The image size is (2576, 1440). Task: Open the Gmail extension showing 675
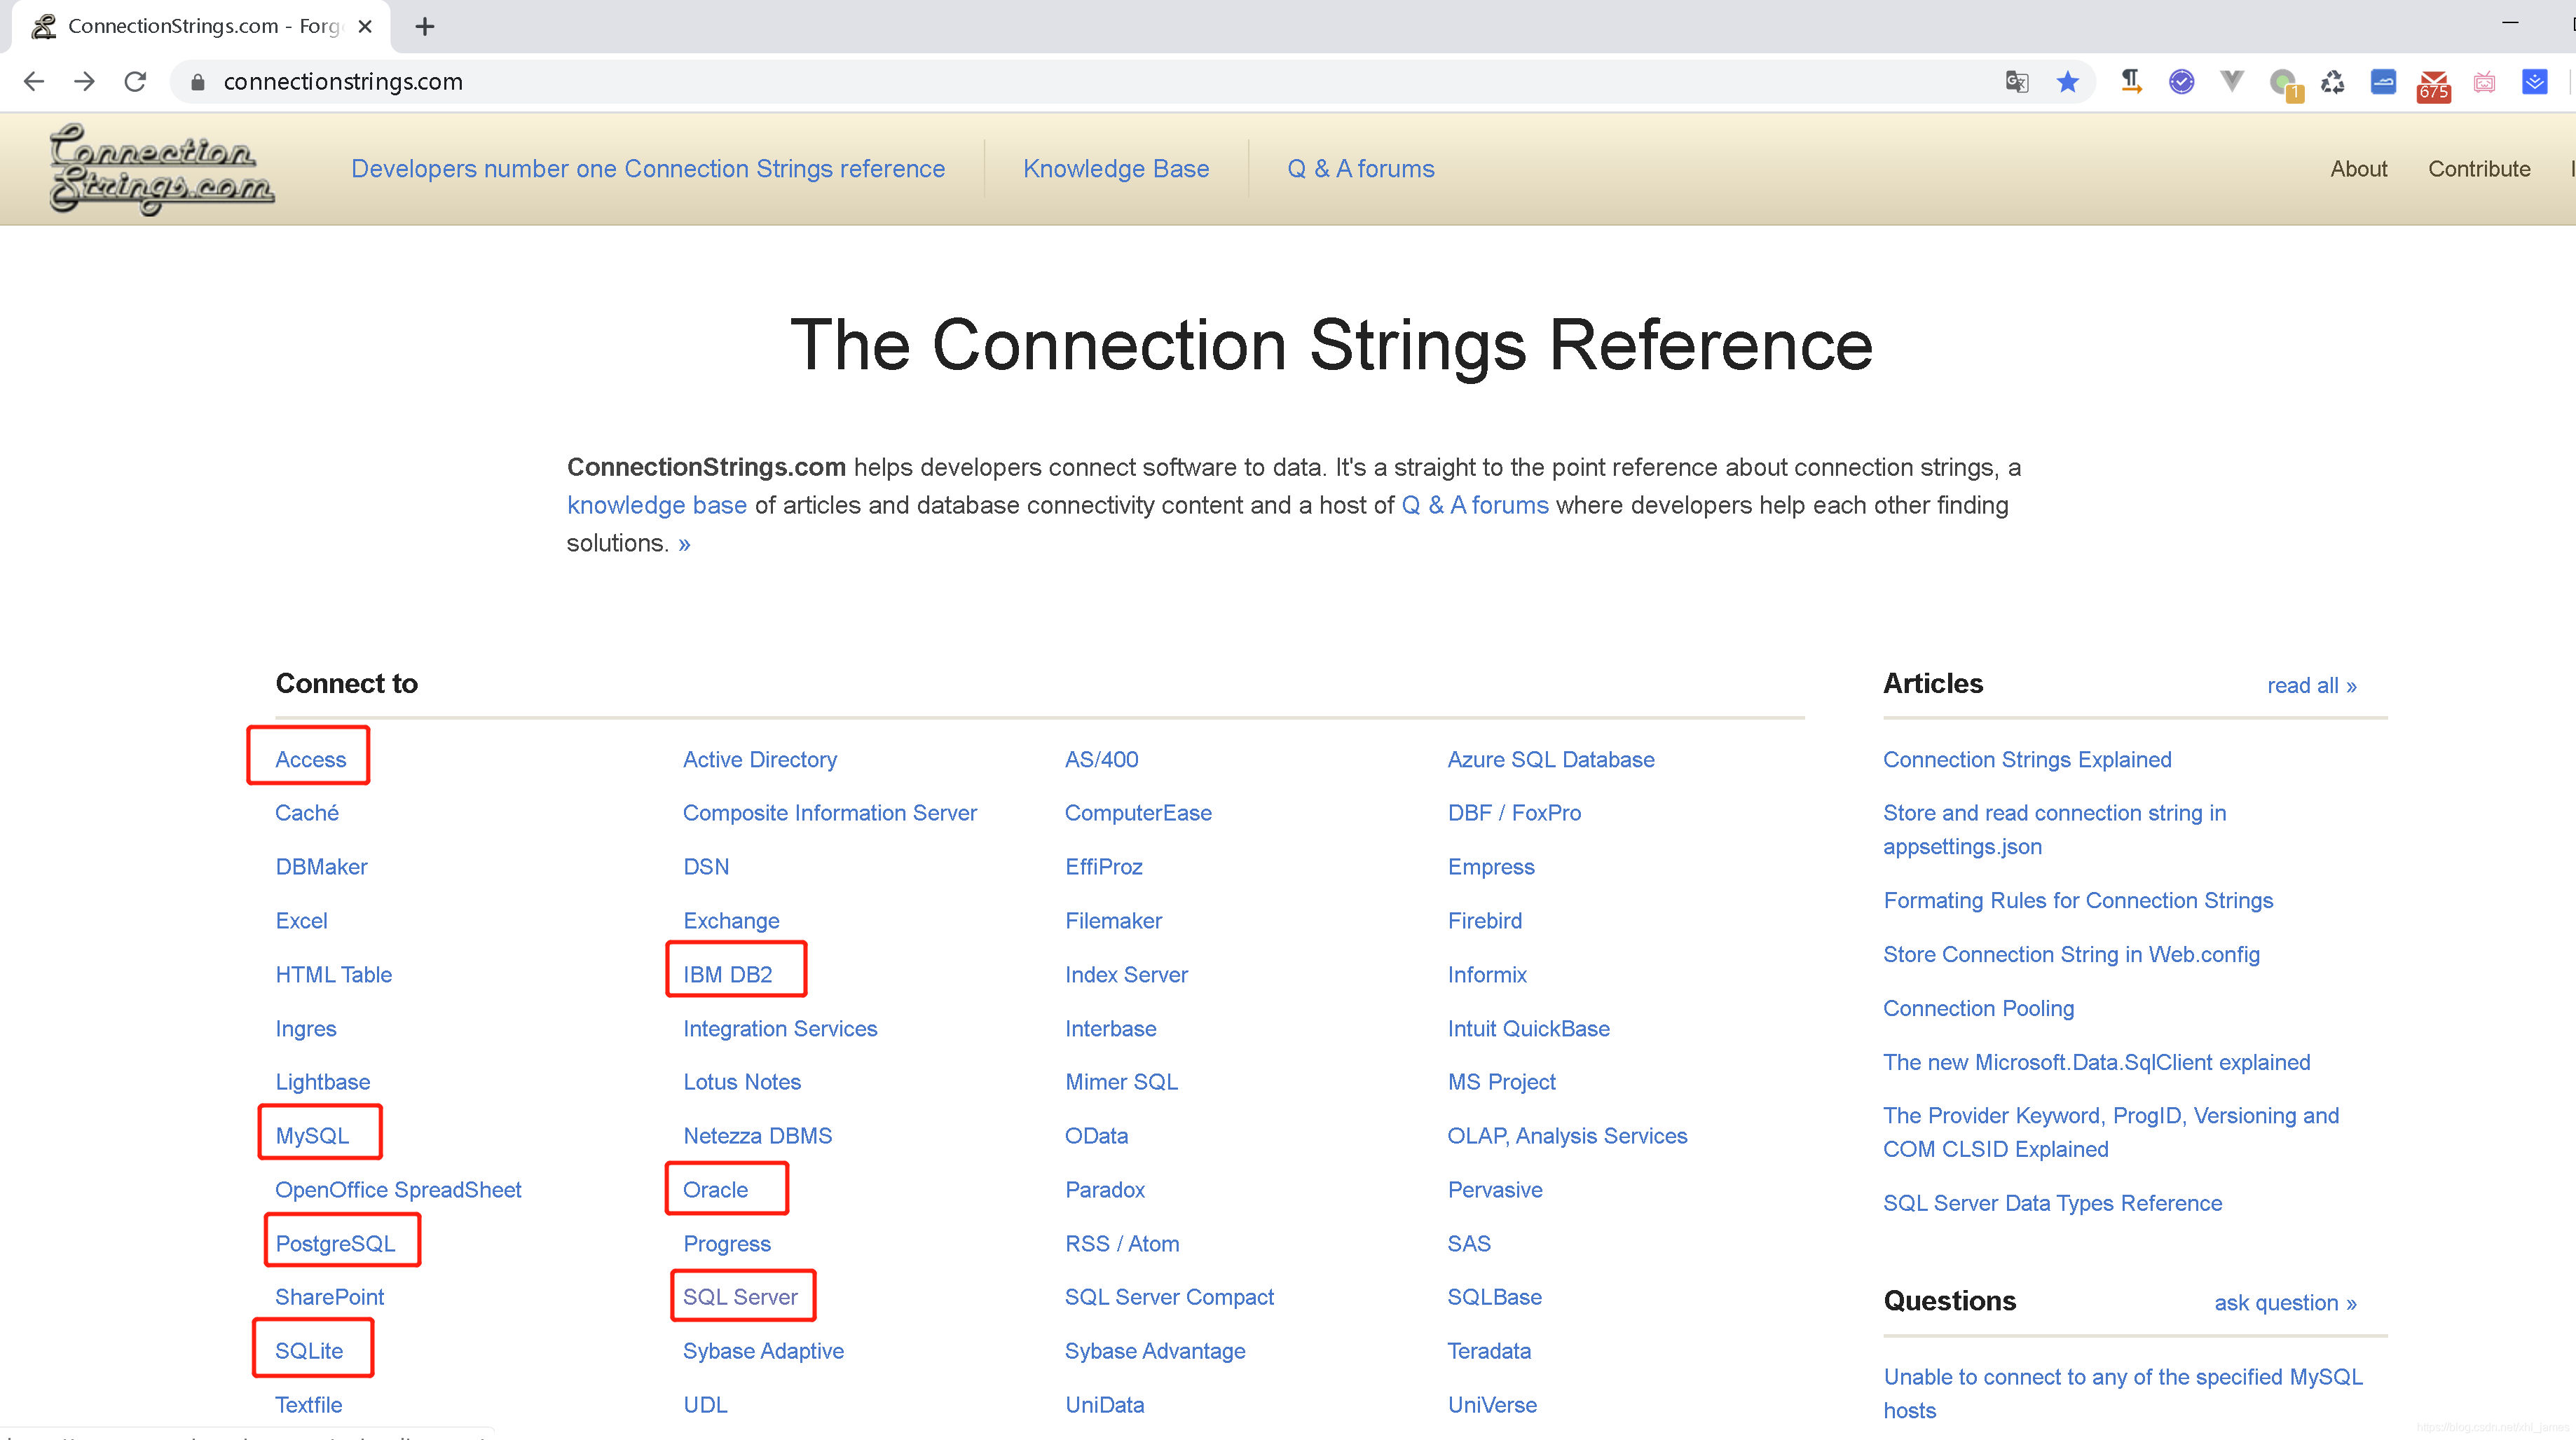pos(2433,85)
